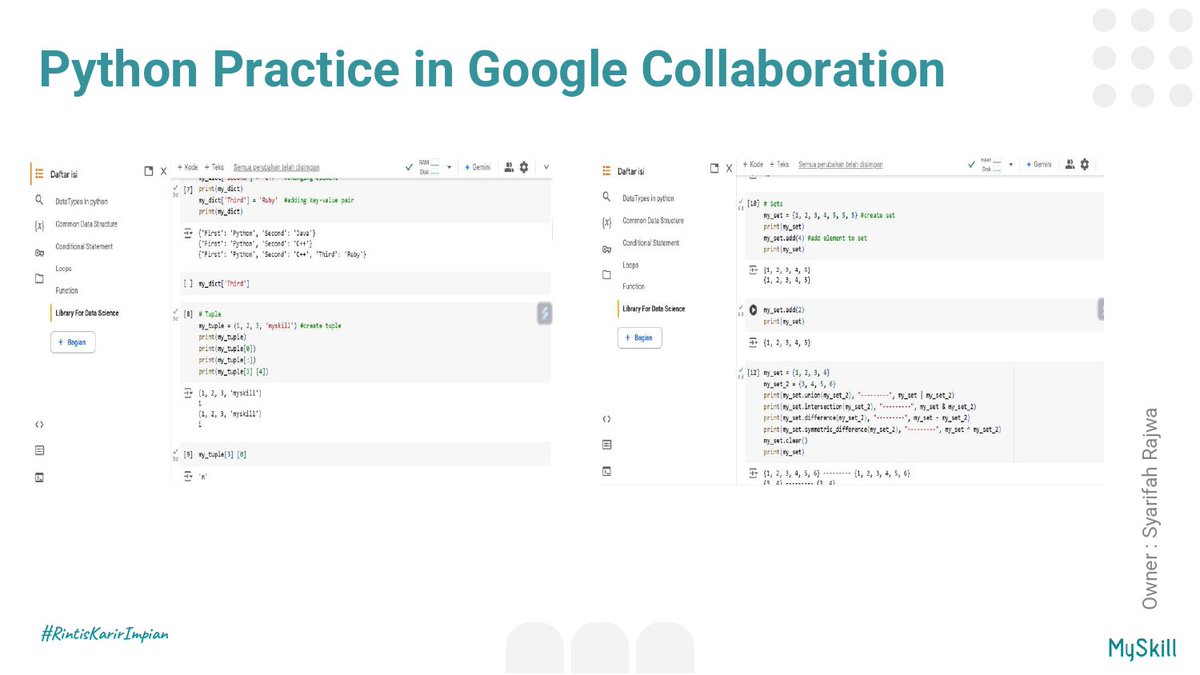Open settings gear in right notebook
1200x675 pixels.
pyautogui.click(x=1087, y=164)
